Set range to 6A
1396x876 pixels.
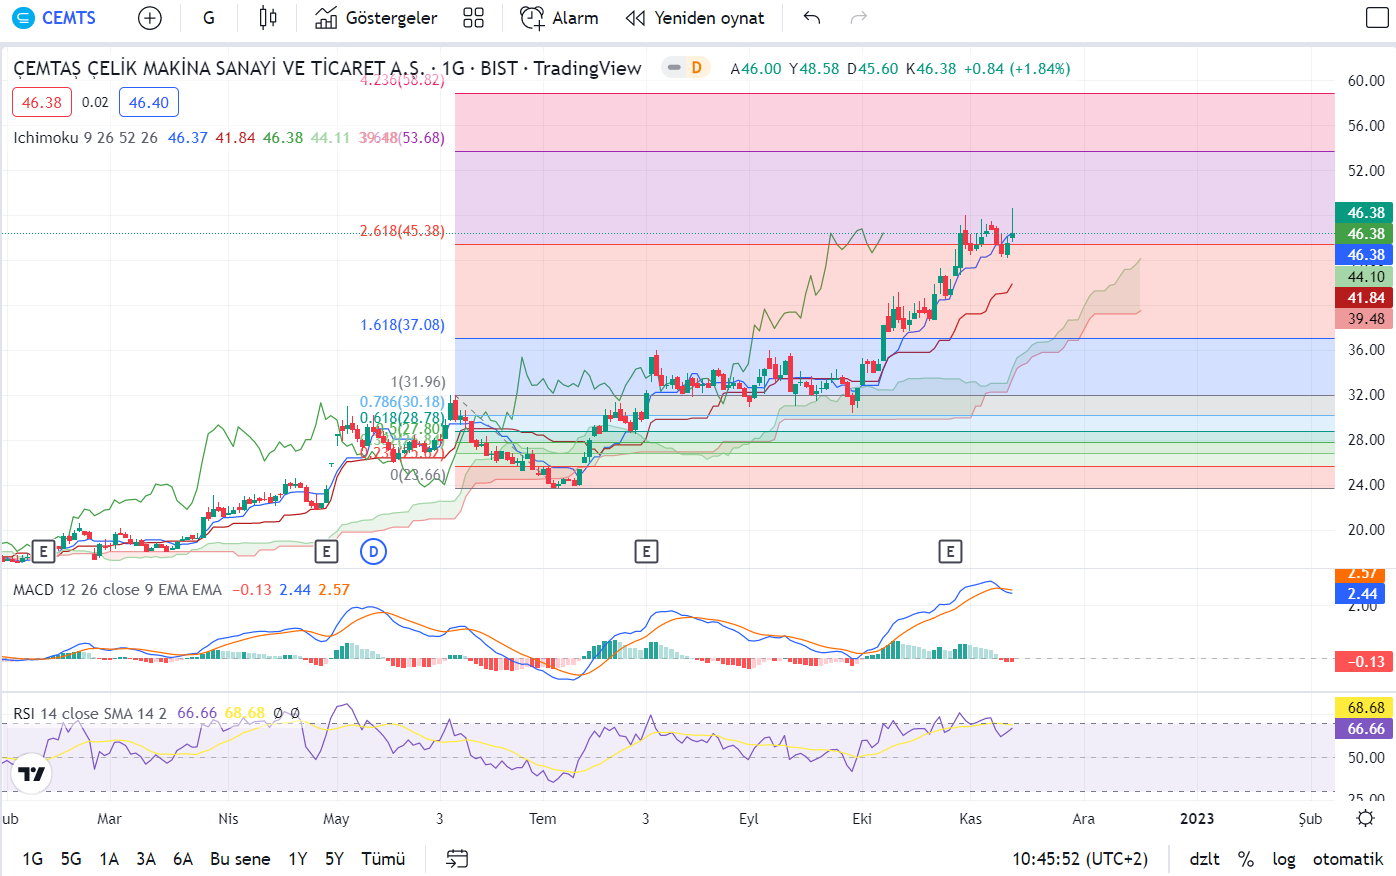point(183,859)
